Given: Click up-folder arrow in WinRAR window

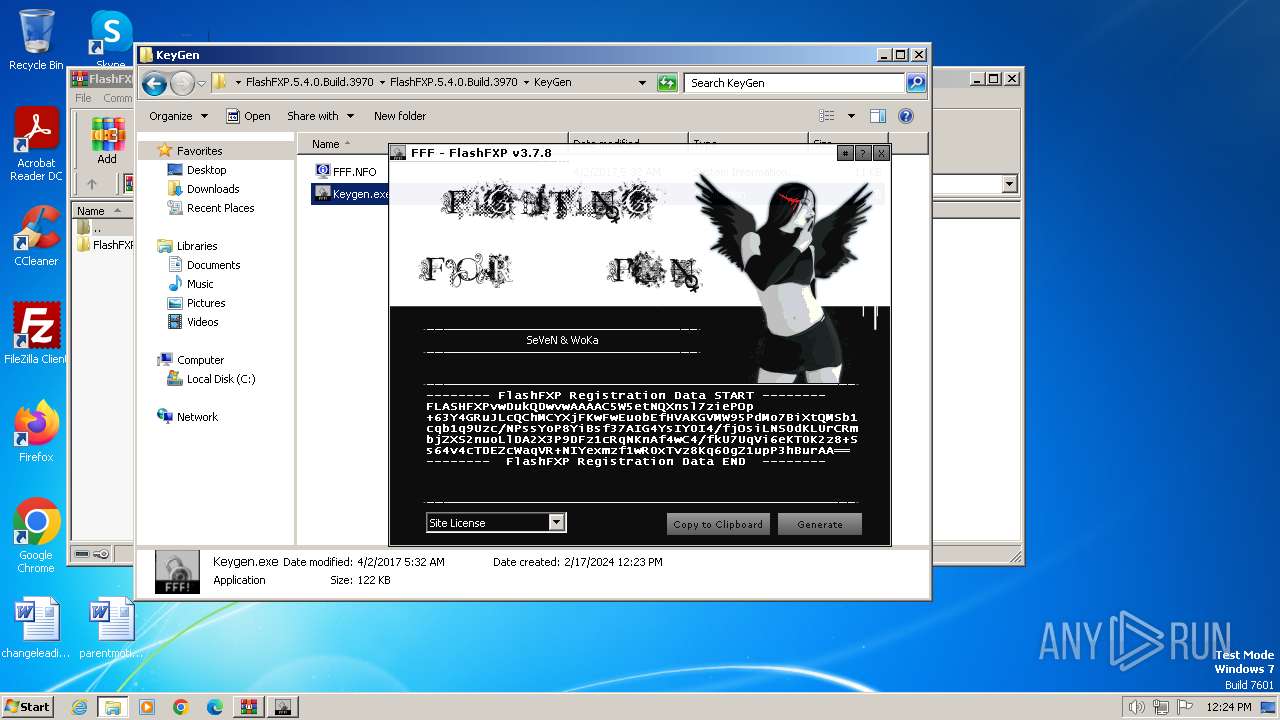Looking at the screenshot, I should point(92,184).
